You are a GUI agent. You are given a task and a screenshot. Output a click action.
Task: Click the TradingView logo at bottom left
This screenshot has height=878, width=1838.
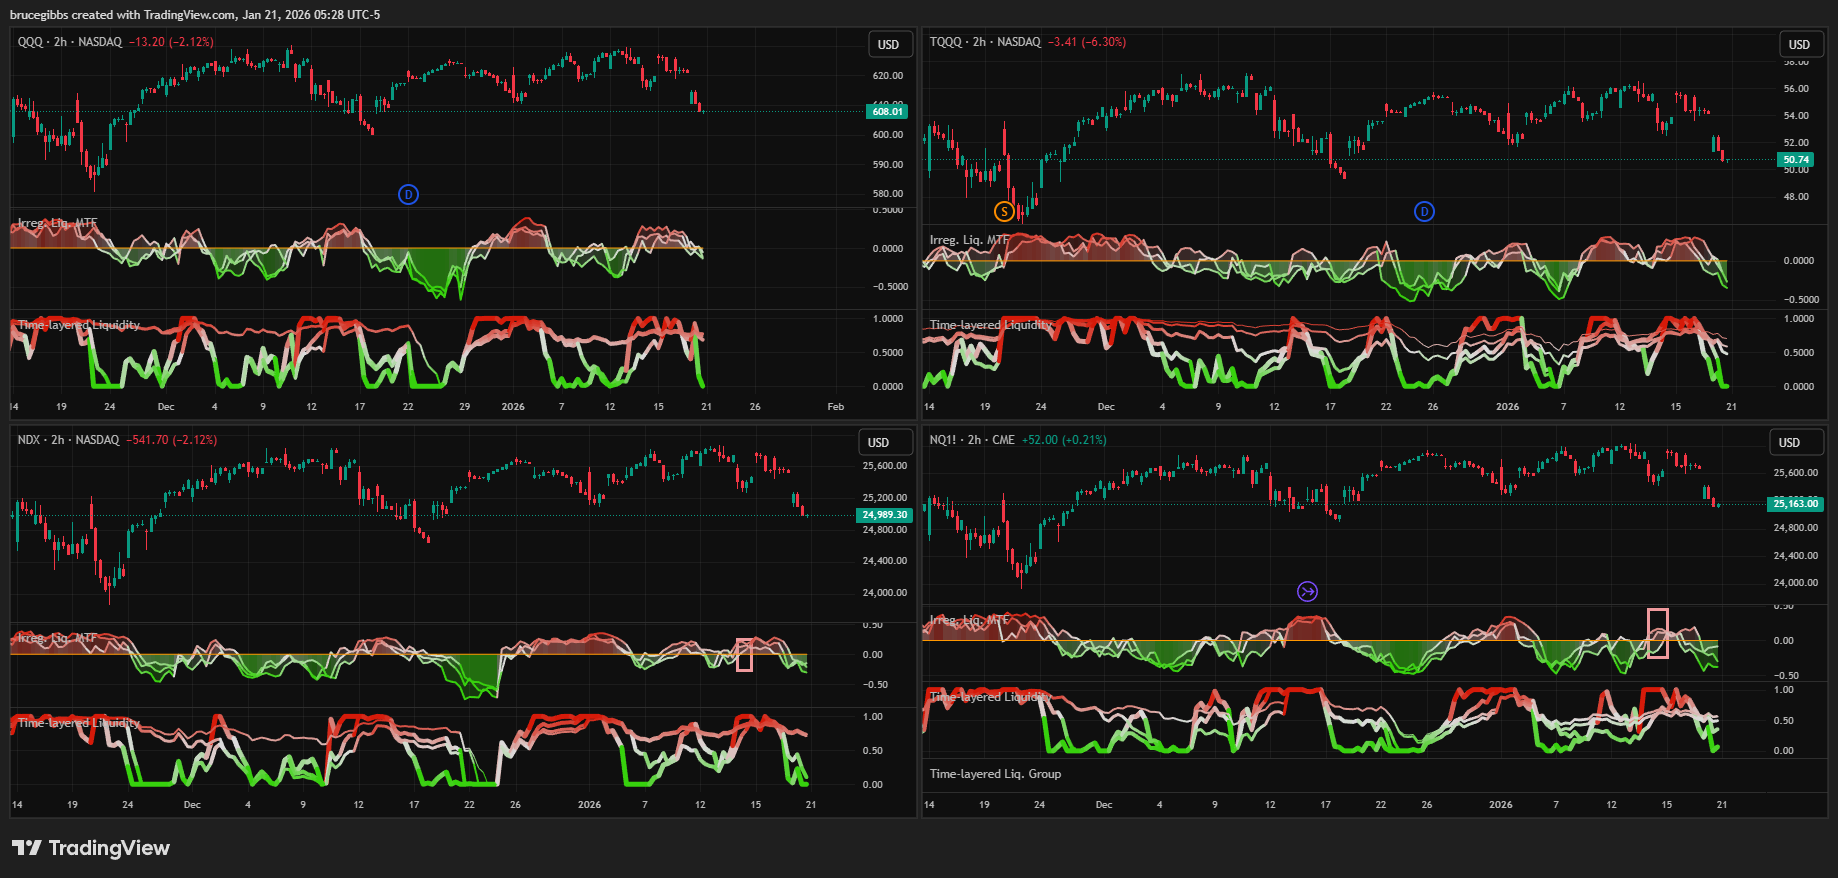coord(91,848)
